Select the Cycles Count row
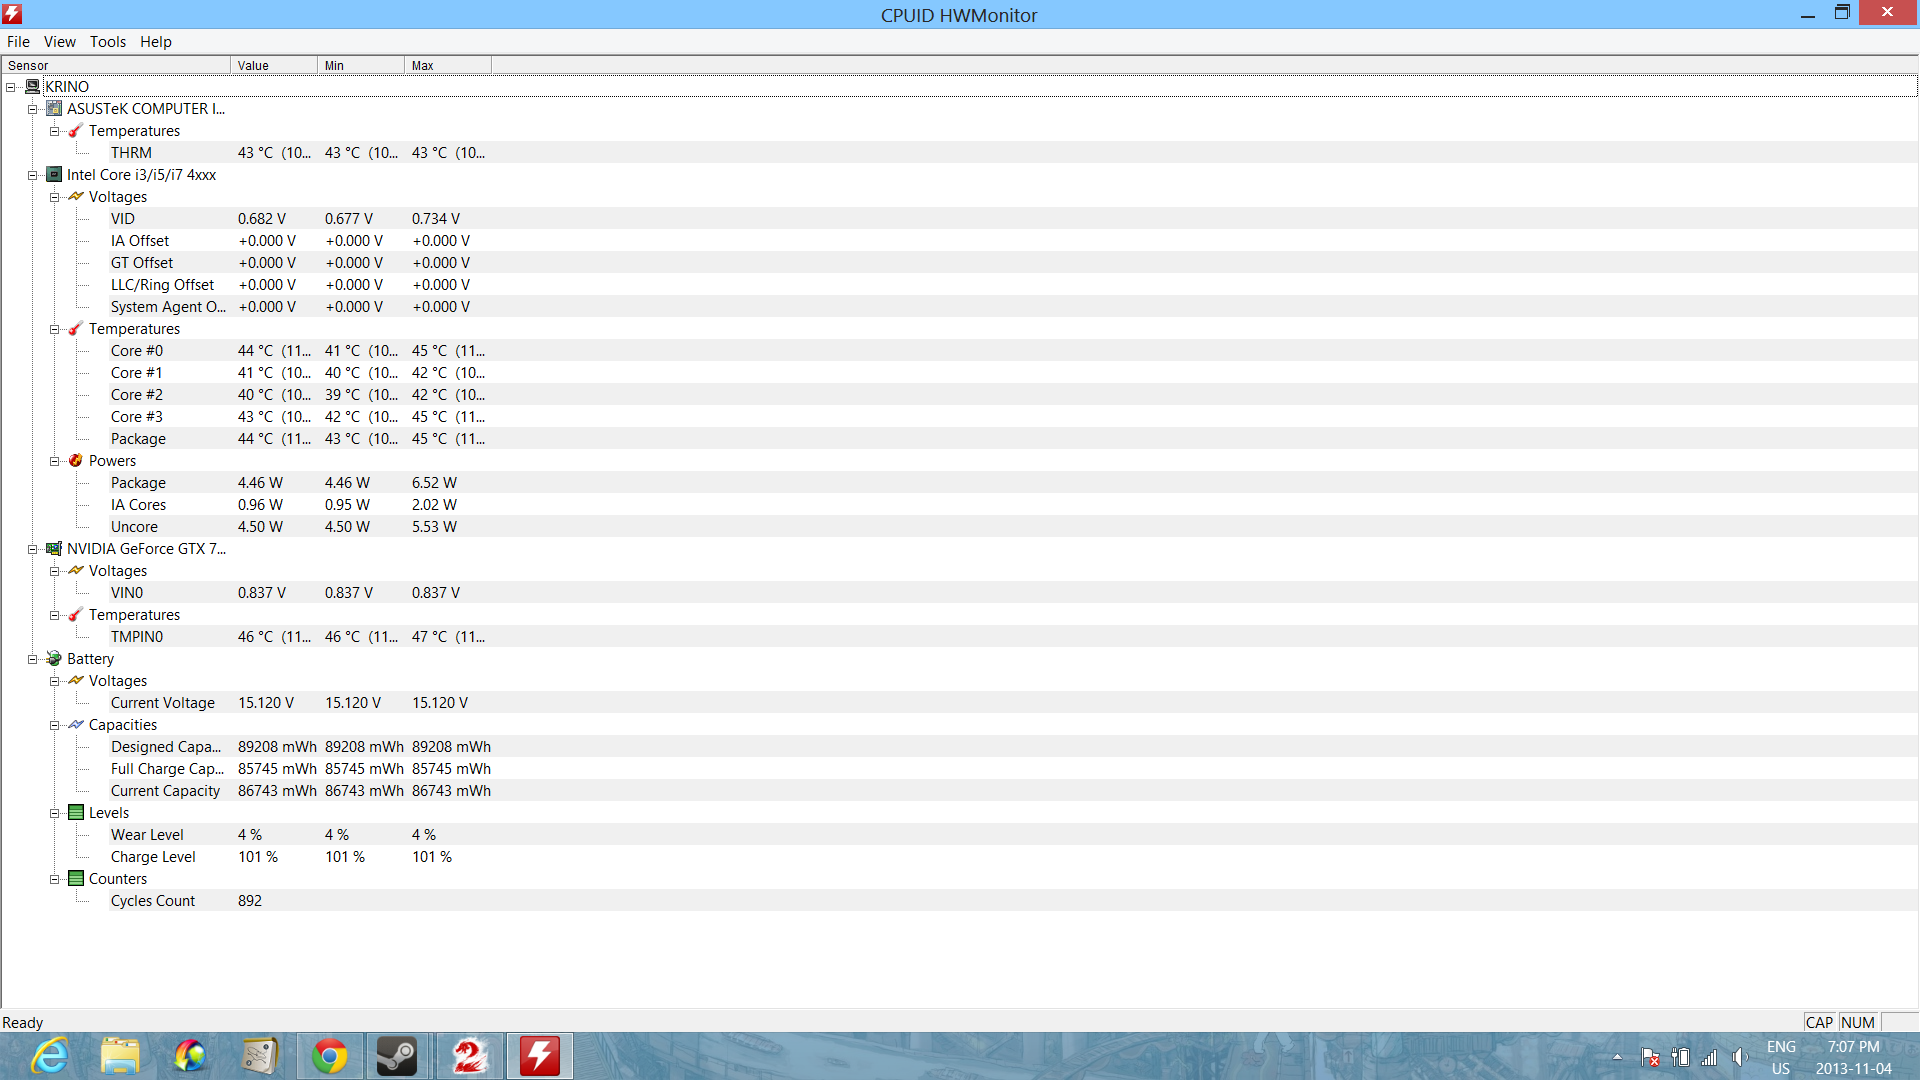Viewport: 1920px width, 1080px height. point(1013,901)
